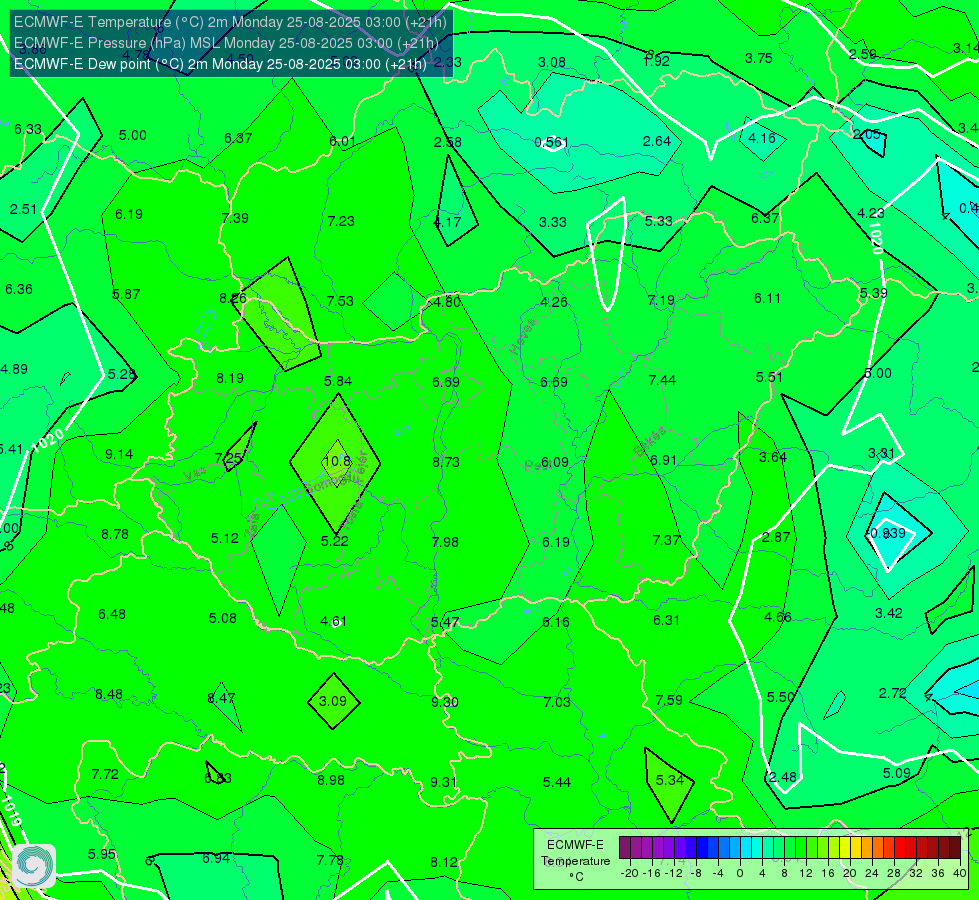Click the 4.61 map value

(333, 621)
